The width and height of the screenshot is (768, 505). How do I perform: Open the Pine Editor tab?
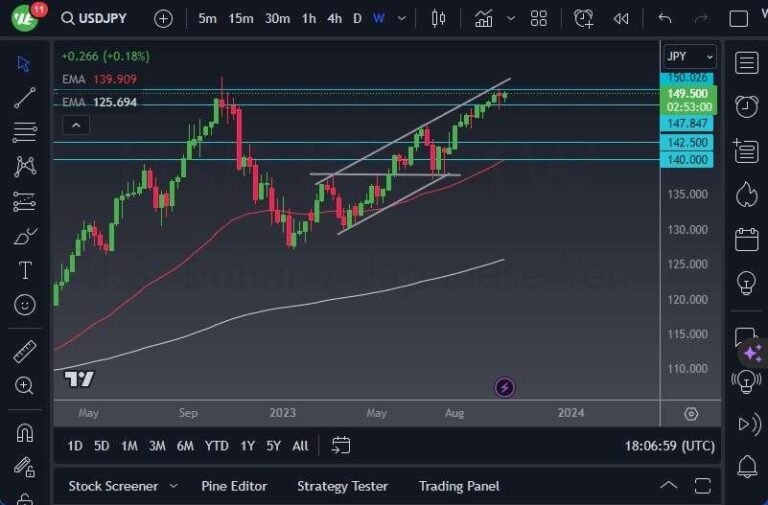click(234, 486)
